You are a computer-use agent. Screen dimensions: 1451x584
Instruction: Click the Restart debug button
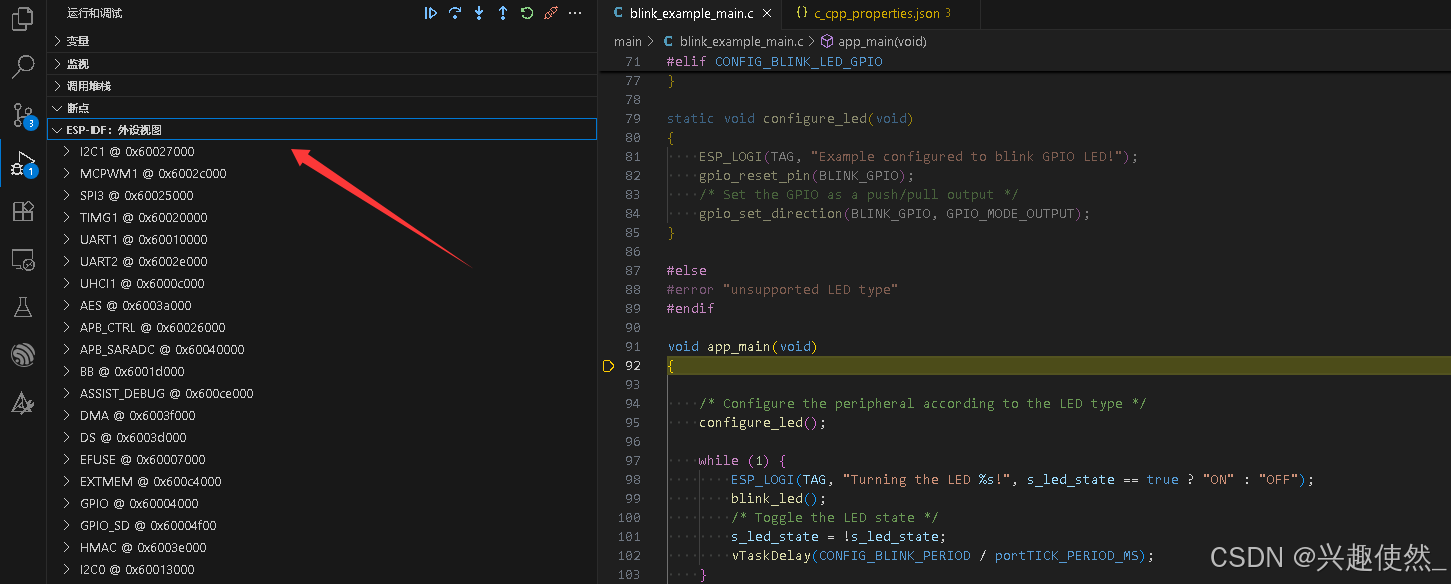pyautogui.click(x=527, y=13)
